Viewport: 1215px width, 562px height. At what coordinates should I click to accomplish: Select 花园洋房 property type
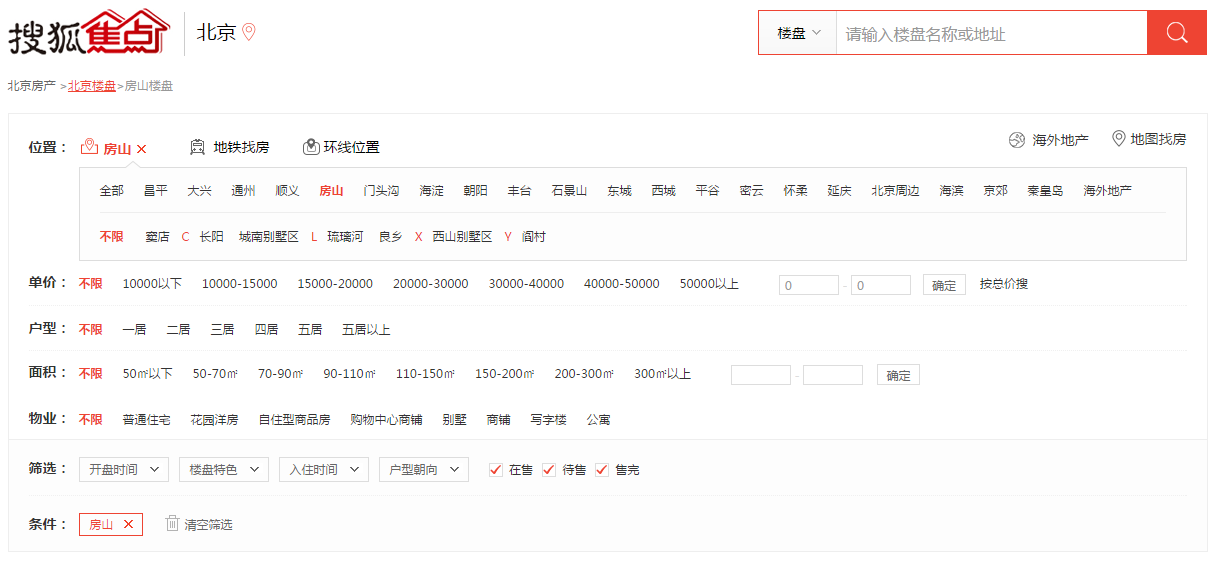click(215, 420)
